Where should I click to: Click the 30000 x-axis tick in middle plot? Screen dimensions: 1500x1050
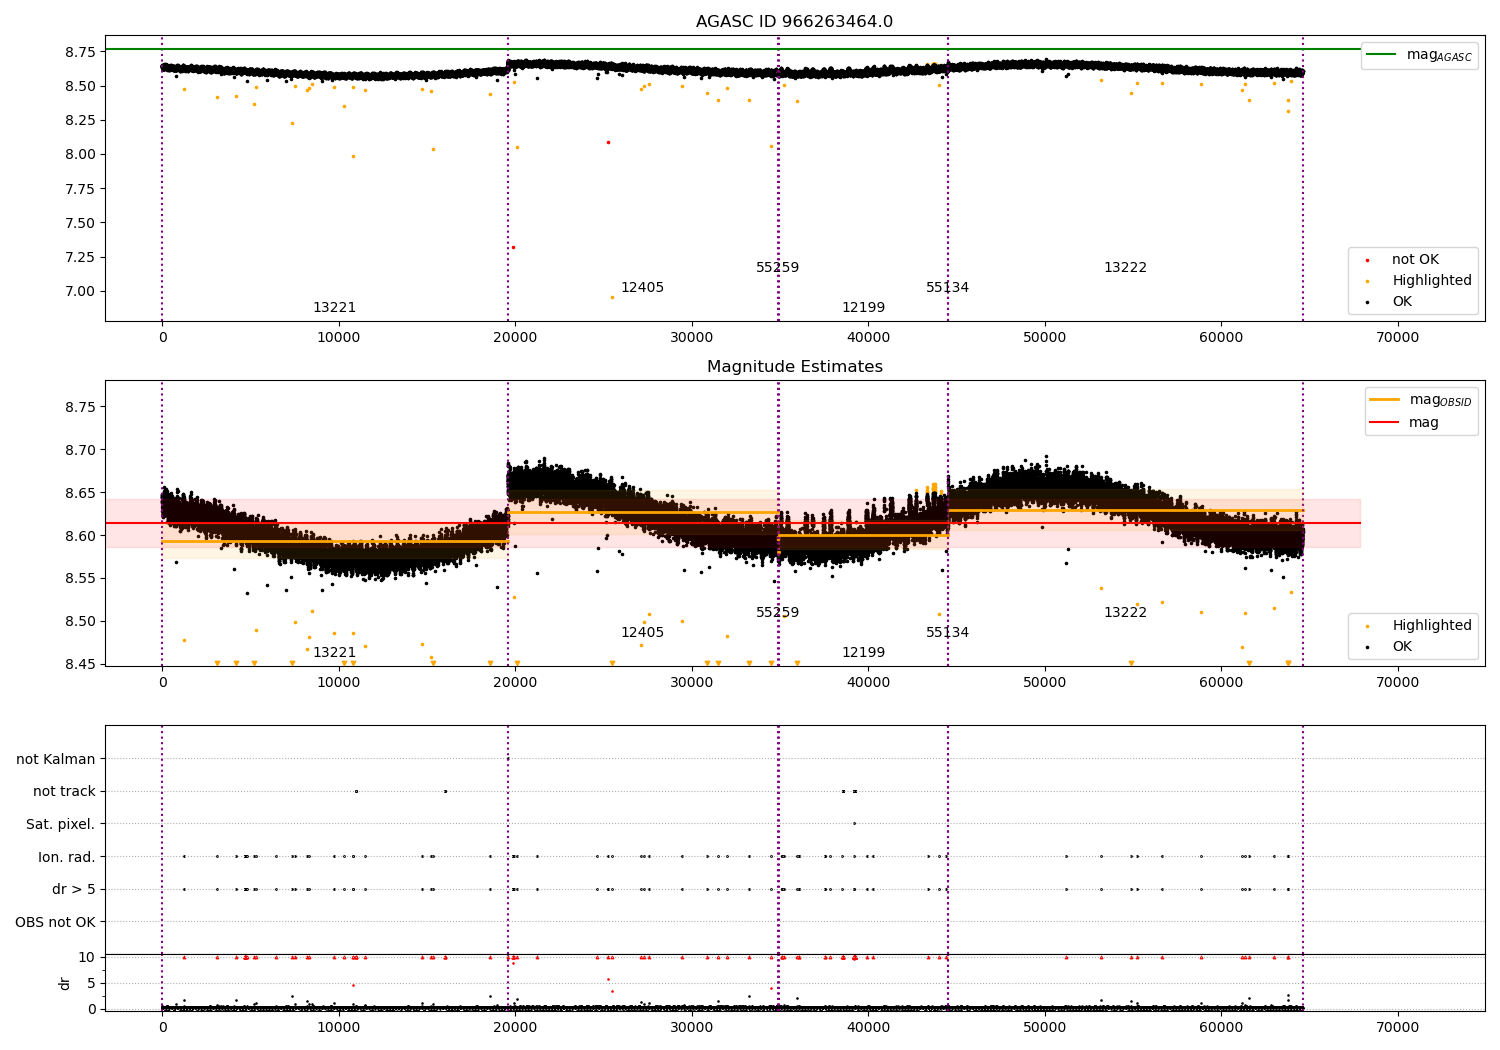pyautogui.click(x=691, y=683)
